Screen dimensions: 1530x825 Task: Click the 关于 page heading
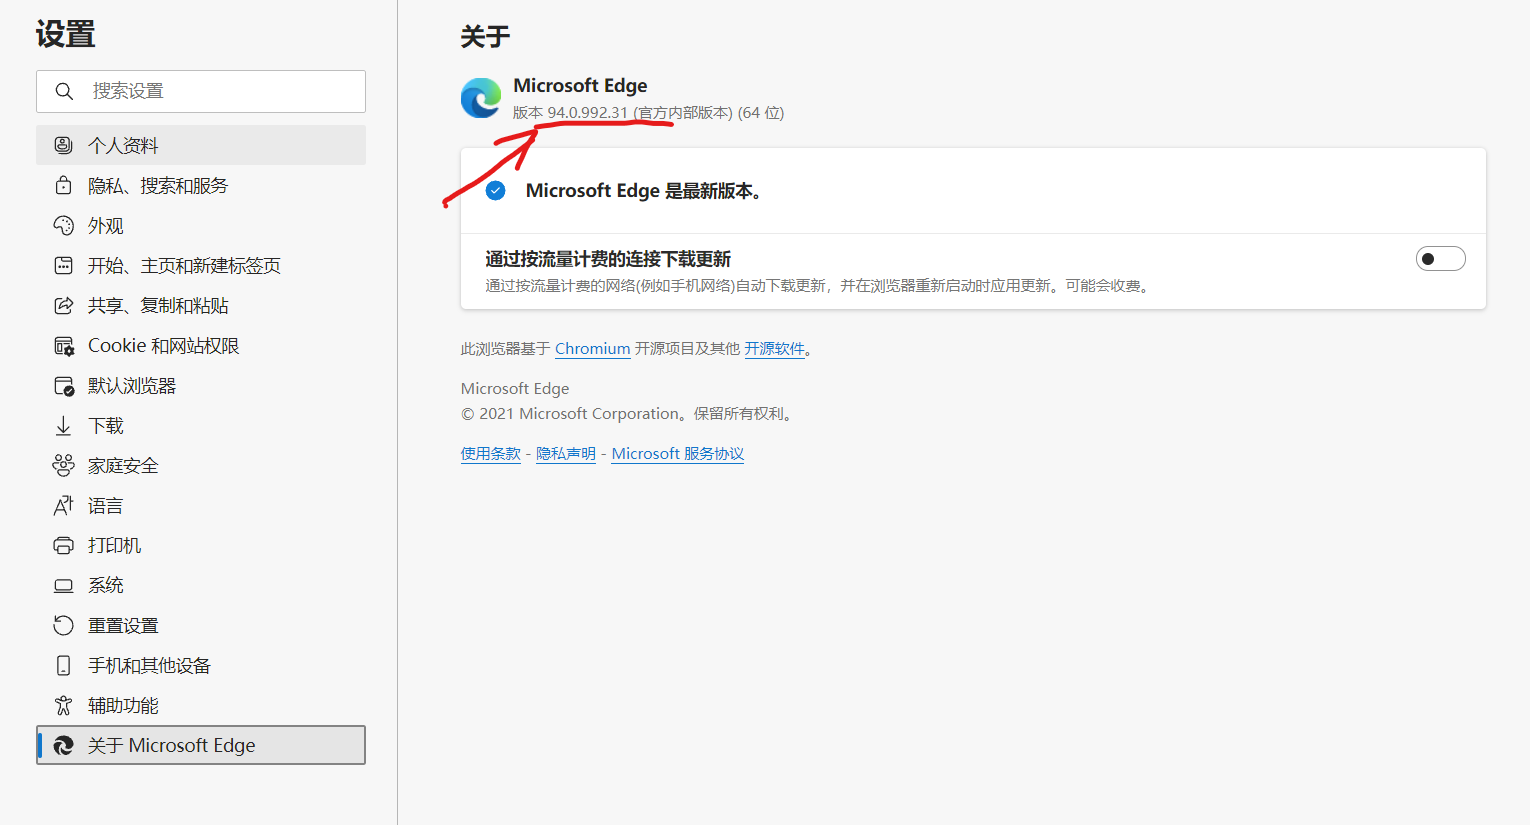[485, 37]
